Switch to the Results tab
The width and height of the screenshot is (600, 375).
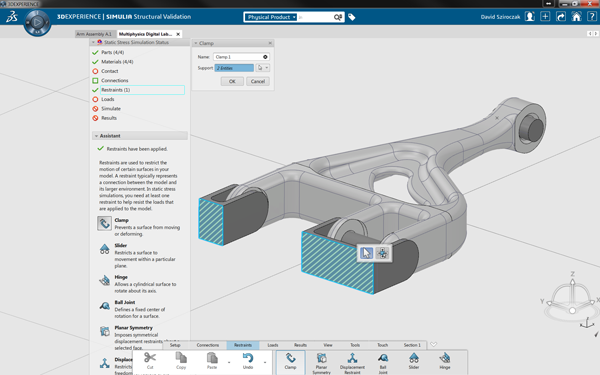click(300, 345)
